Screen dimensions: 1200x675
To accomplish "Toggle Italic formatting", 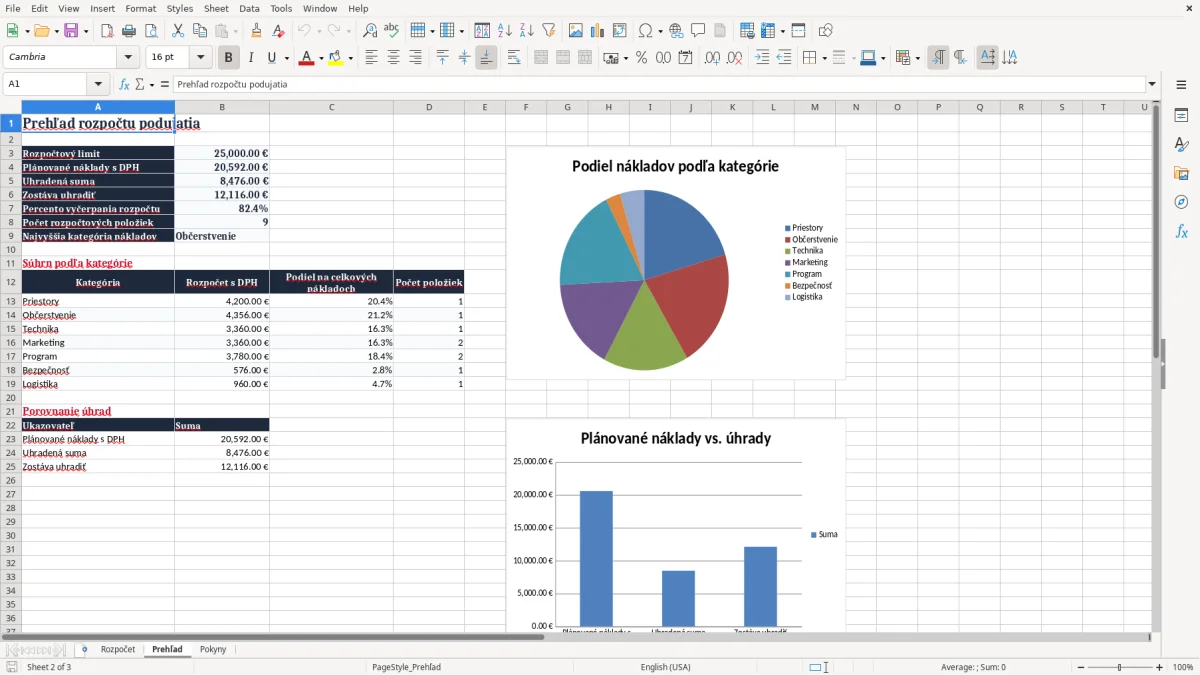I will pyautogui.click(x=250, y=58).
